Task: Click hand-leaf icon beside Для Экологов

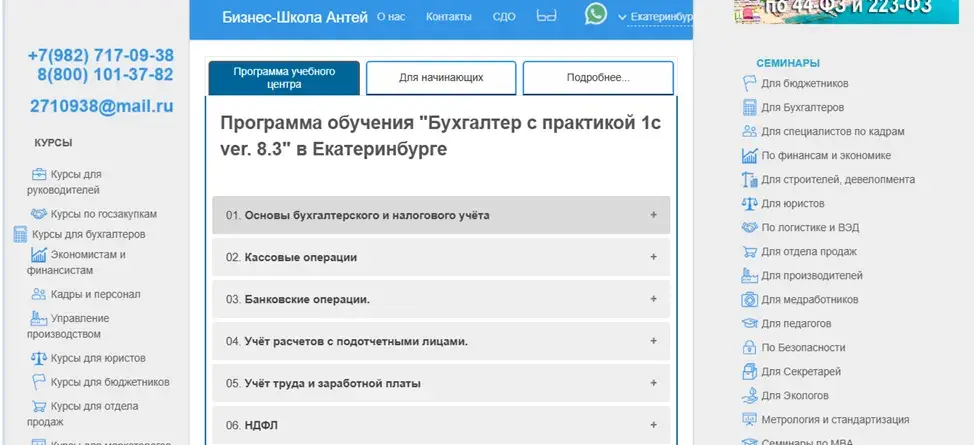Action: [750, 395]
